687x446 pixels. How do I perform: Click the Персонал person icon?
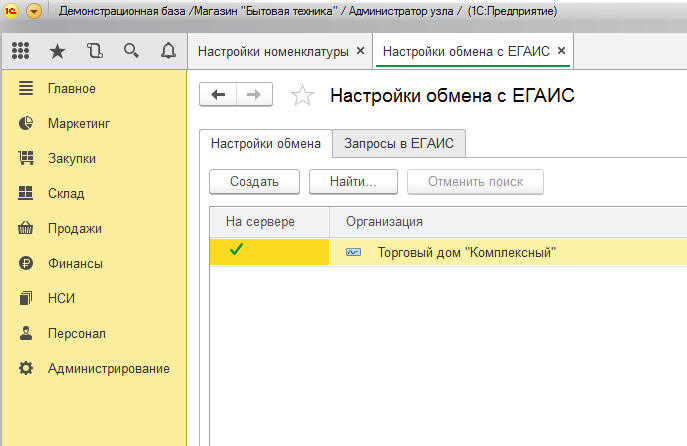coord(26,333)
